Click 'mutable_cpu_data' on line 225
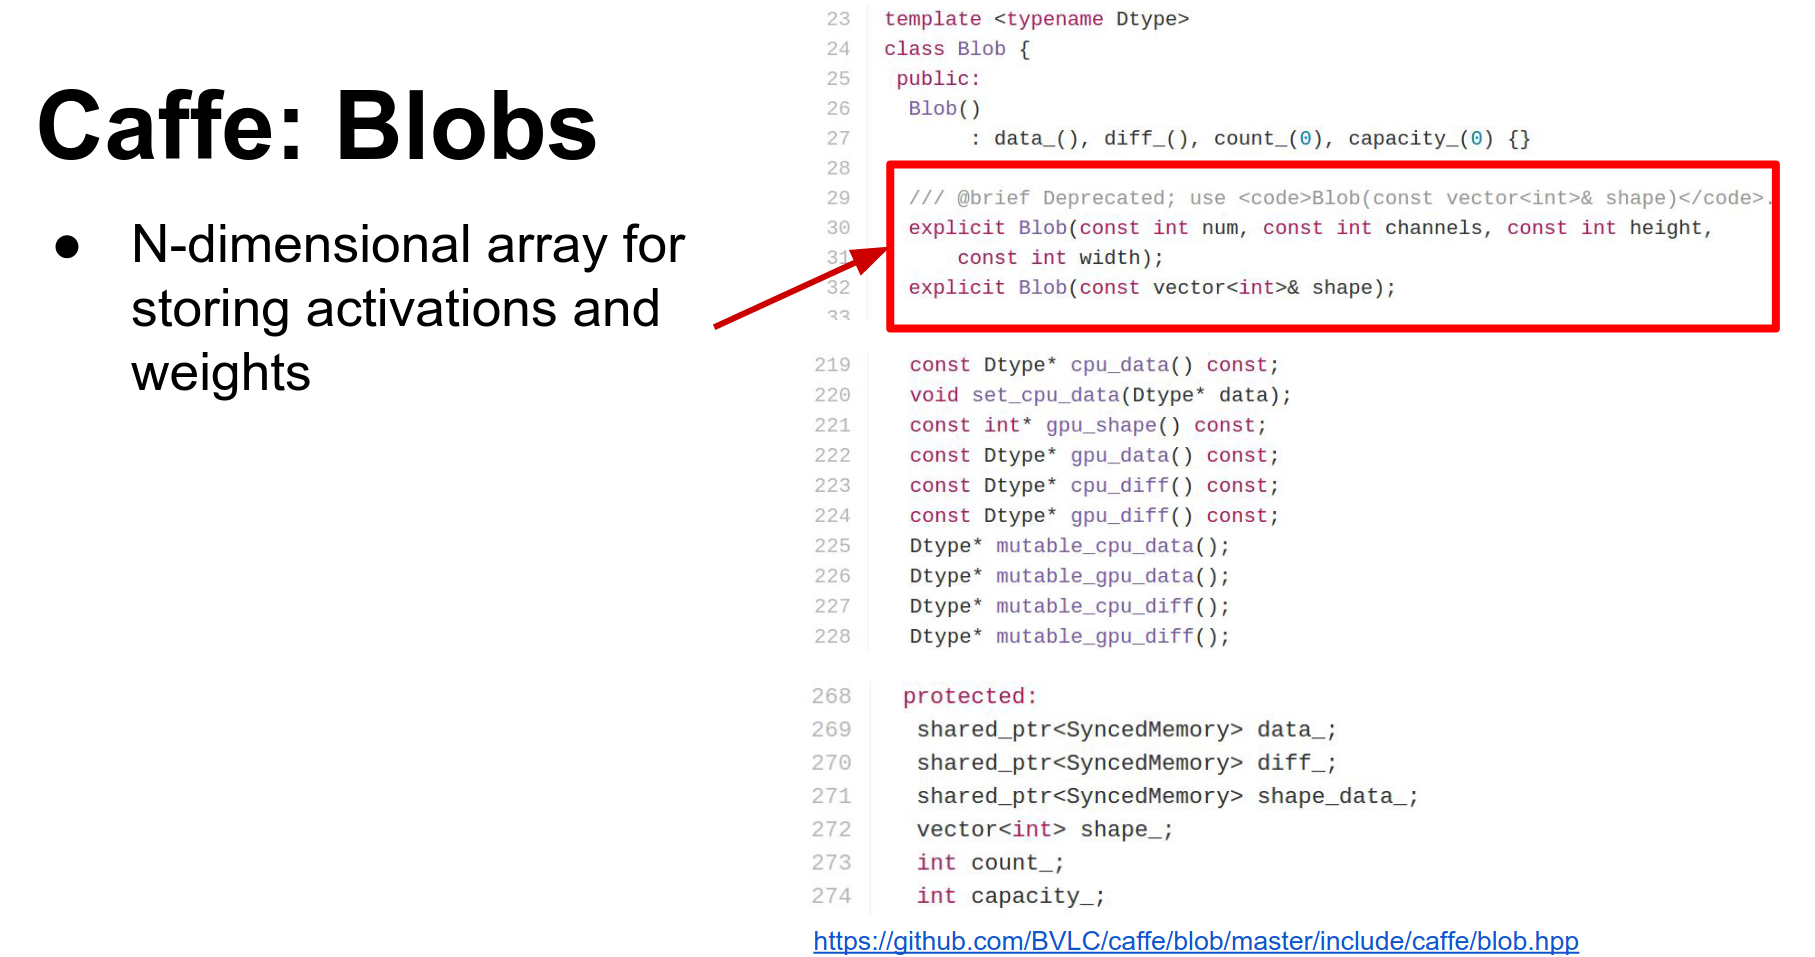Screen dimensions: 1815x957 pos(1095,546)
